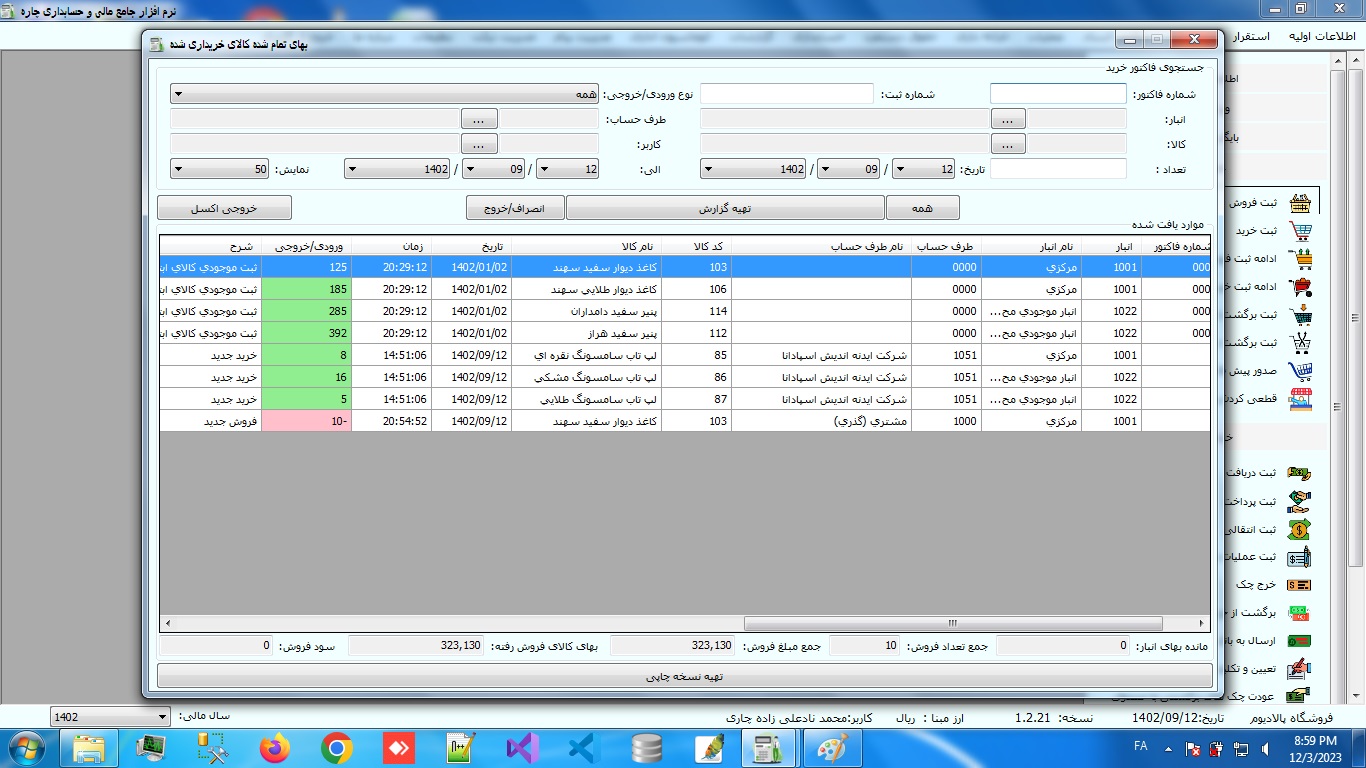Select the صدور پیش فاکتور blue cart icon

[x=1300, y=371]
